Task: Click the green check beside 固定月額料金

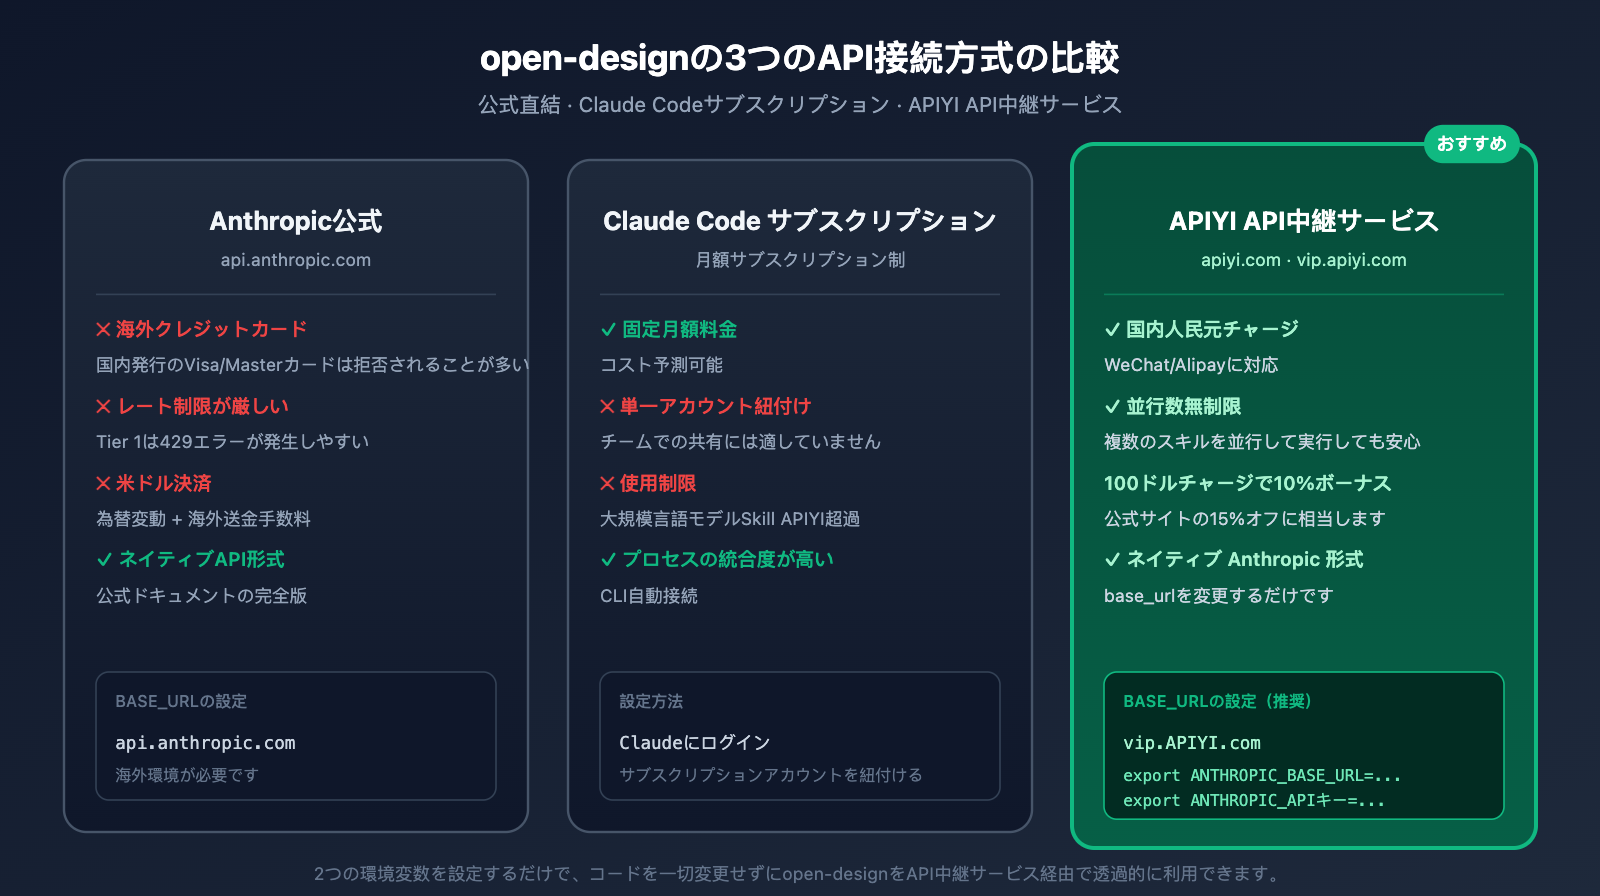Action: (x=608, y=330)
